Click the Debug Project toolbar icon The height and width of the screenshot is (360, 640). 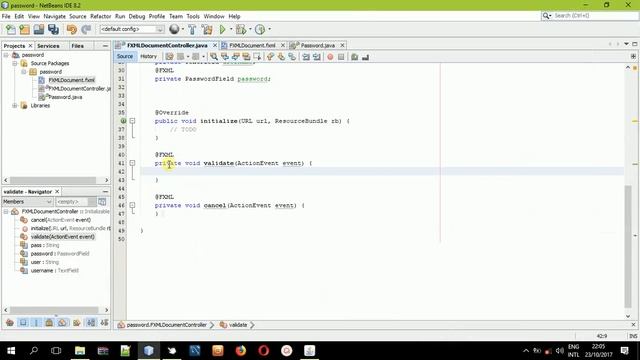[241, 29]
